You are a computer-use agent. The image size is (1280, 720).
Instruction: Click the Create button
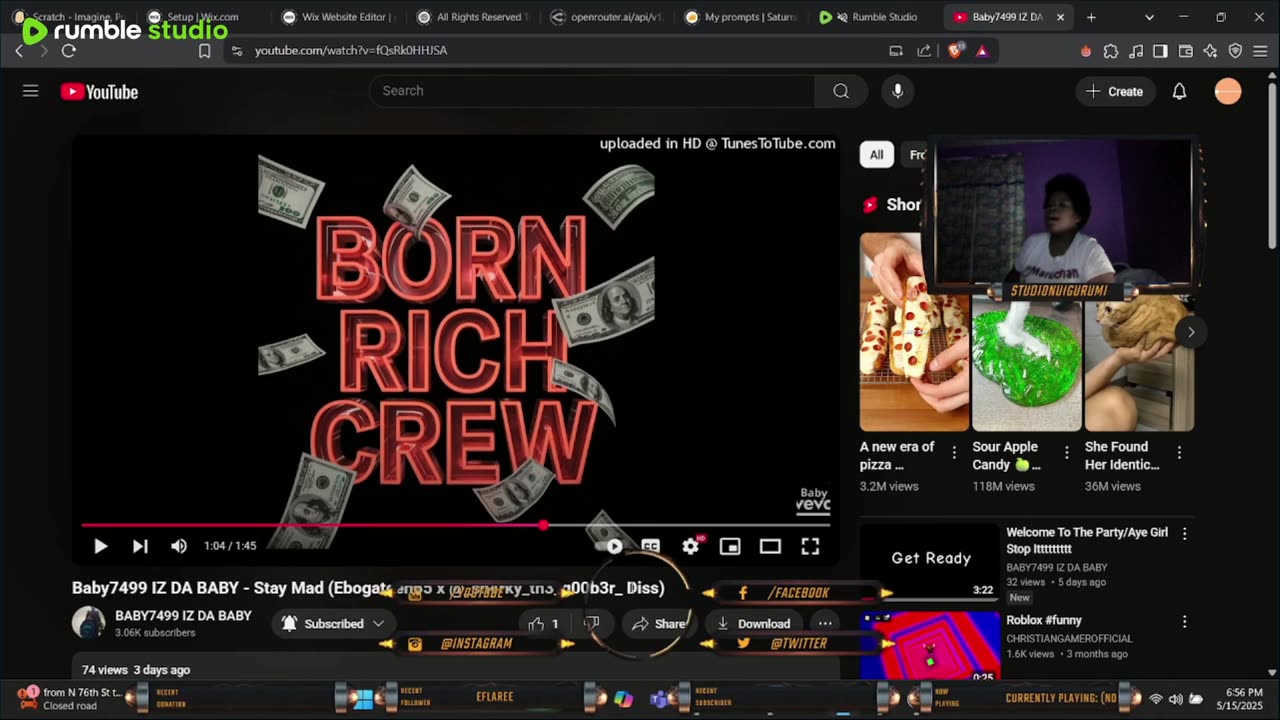pos(1115,91)
